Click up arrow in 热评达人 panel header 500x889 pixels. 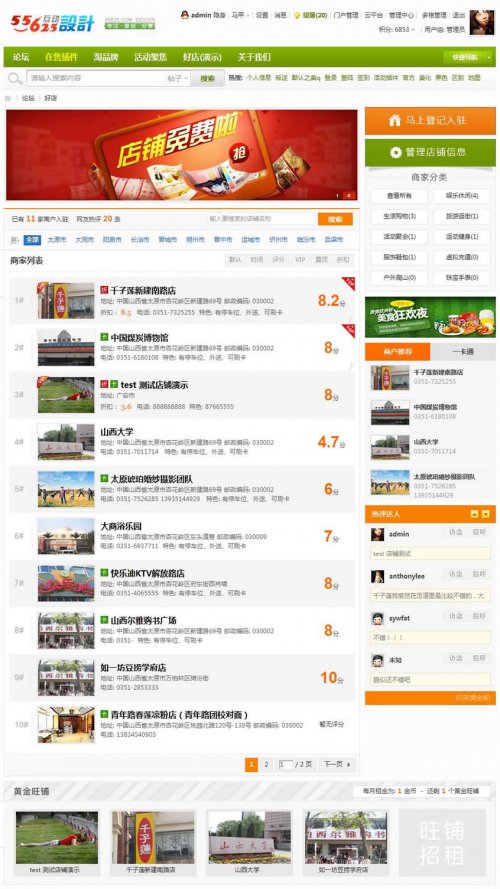(x=474, y=514)
